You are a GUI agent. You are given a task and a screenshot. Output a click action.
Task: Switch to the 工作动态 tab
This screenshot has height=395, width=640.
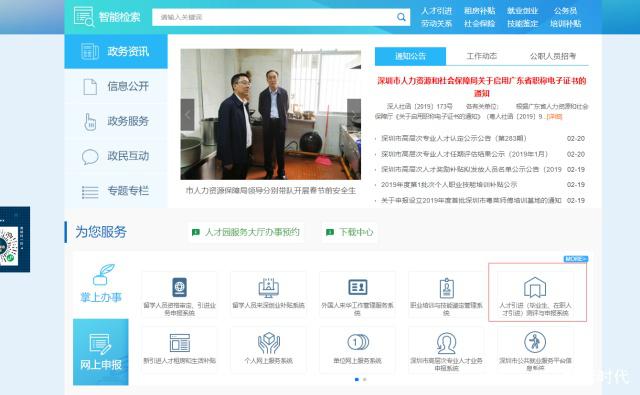482,56
